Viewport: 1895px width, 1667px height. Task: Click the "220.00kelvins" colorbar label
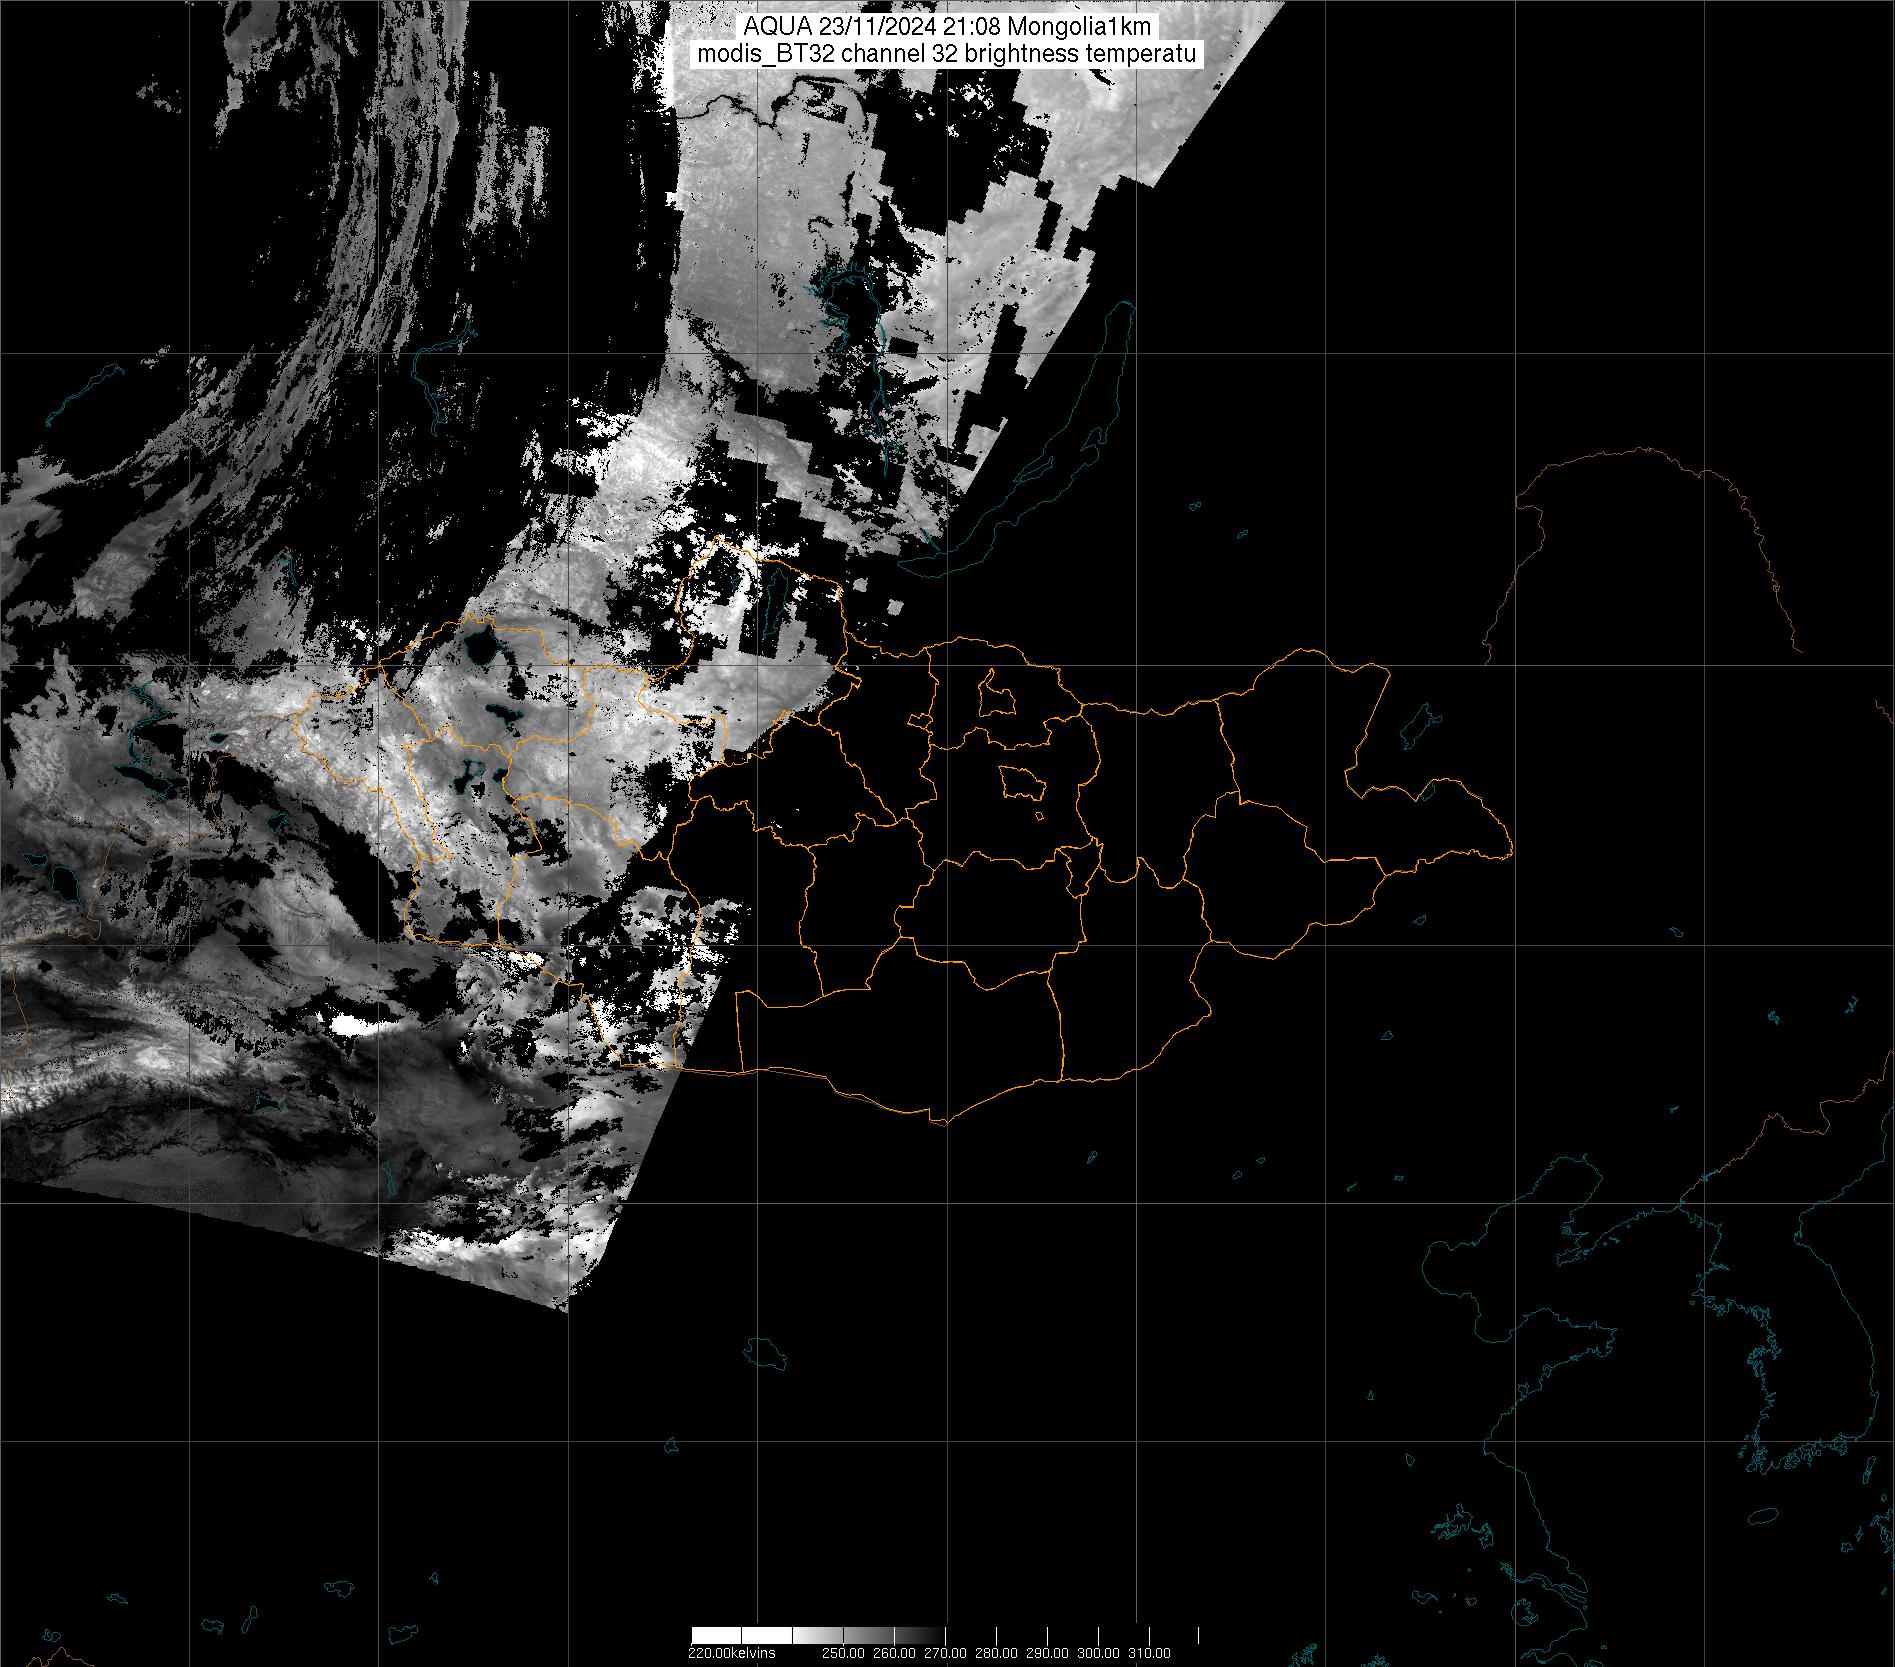pyautogui.click(x=731, y=1653)
